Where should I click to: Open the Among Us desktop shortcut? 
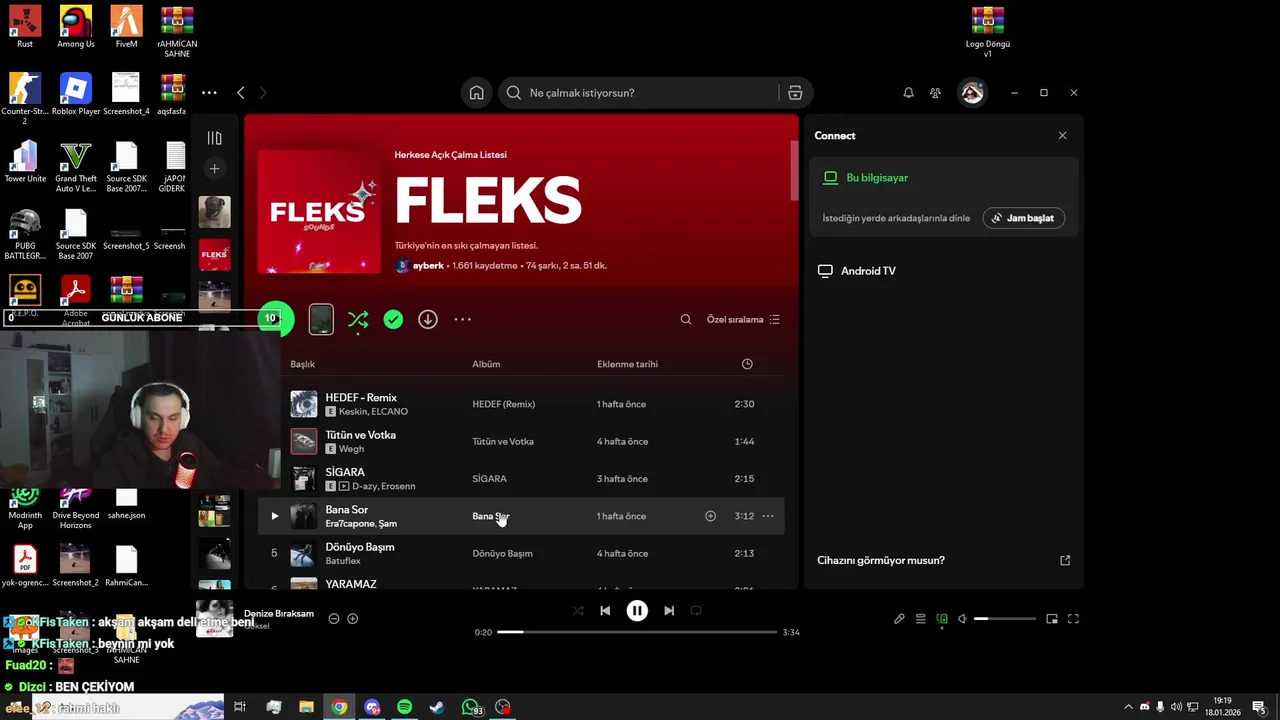(x=75, y=26)
